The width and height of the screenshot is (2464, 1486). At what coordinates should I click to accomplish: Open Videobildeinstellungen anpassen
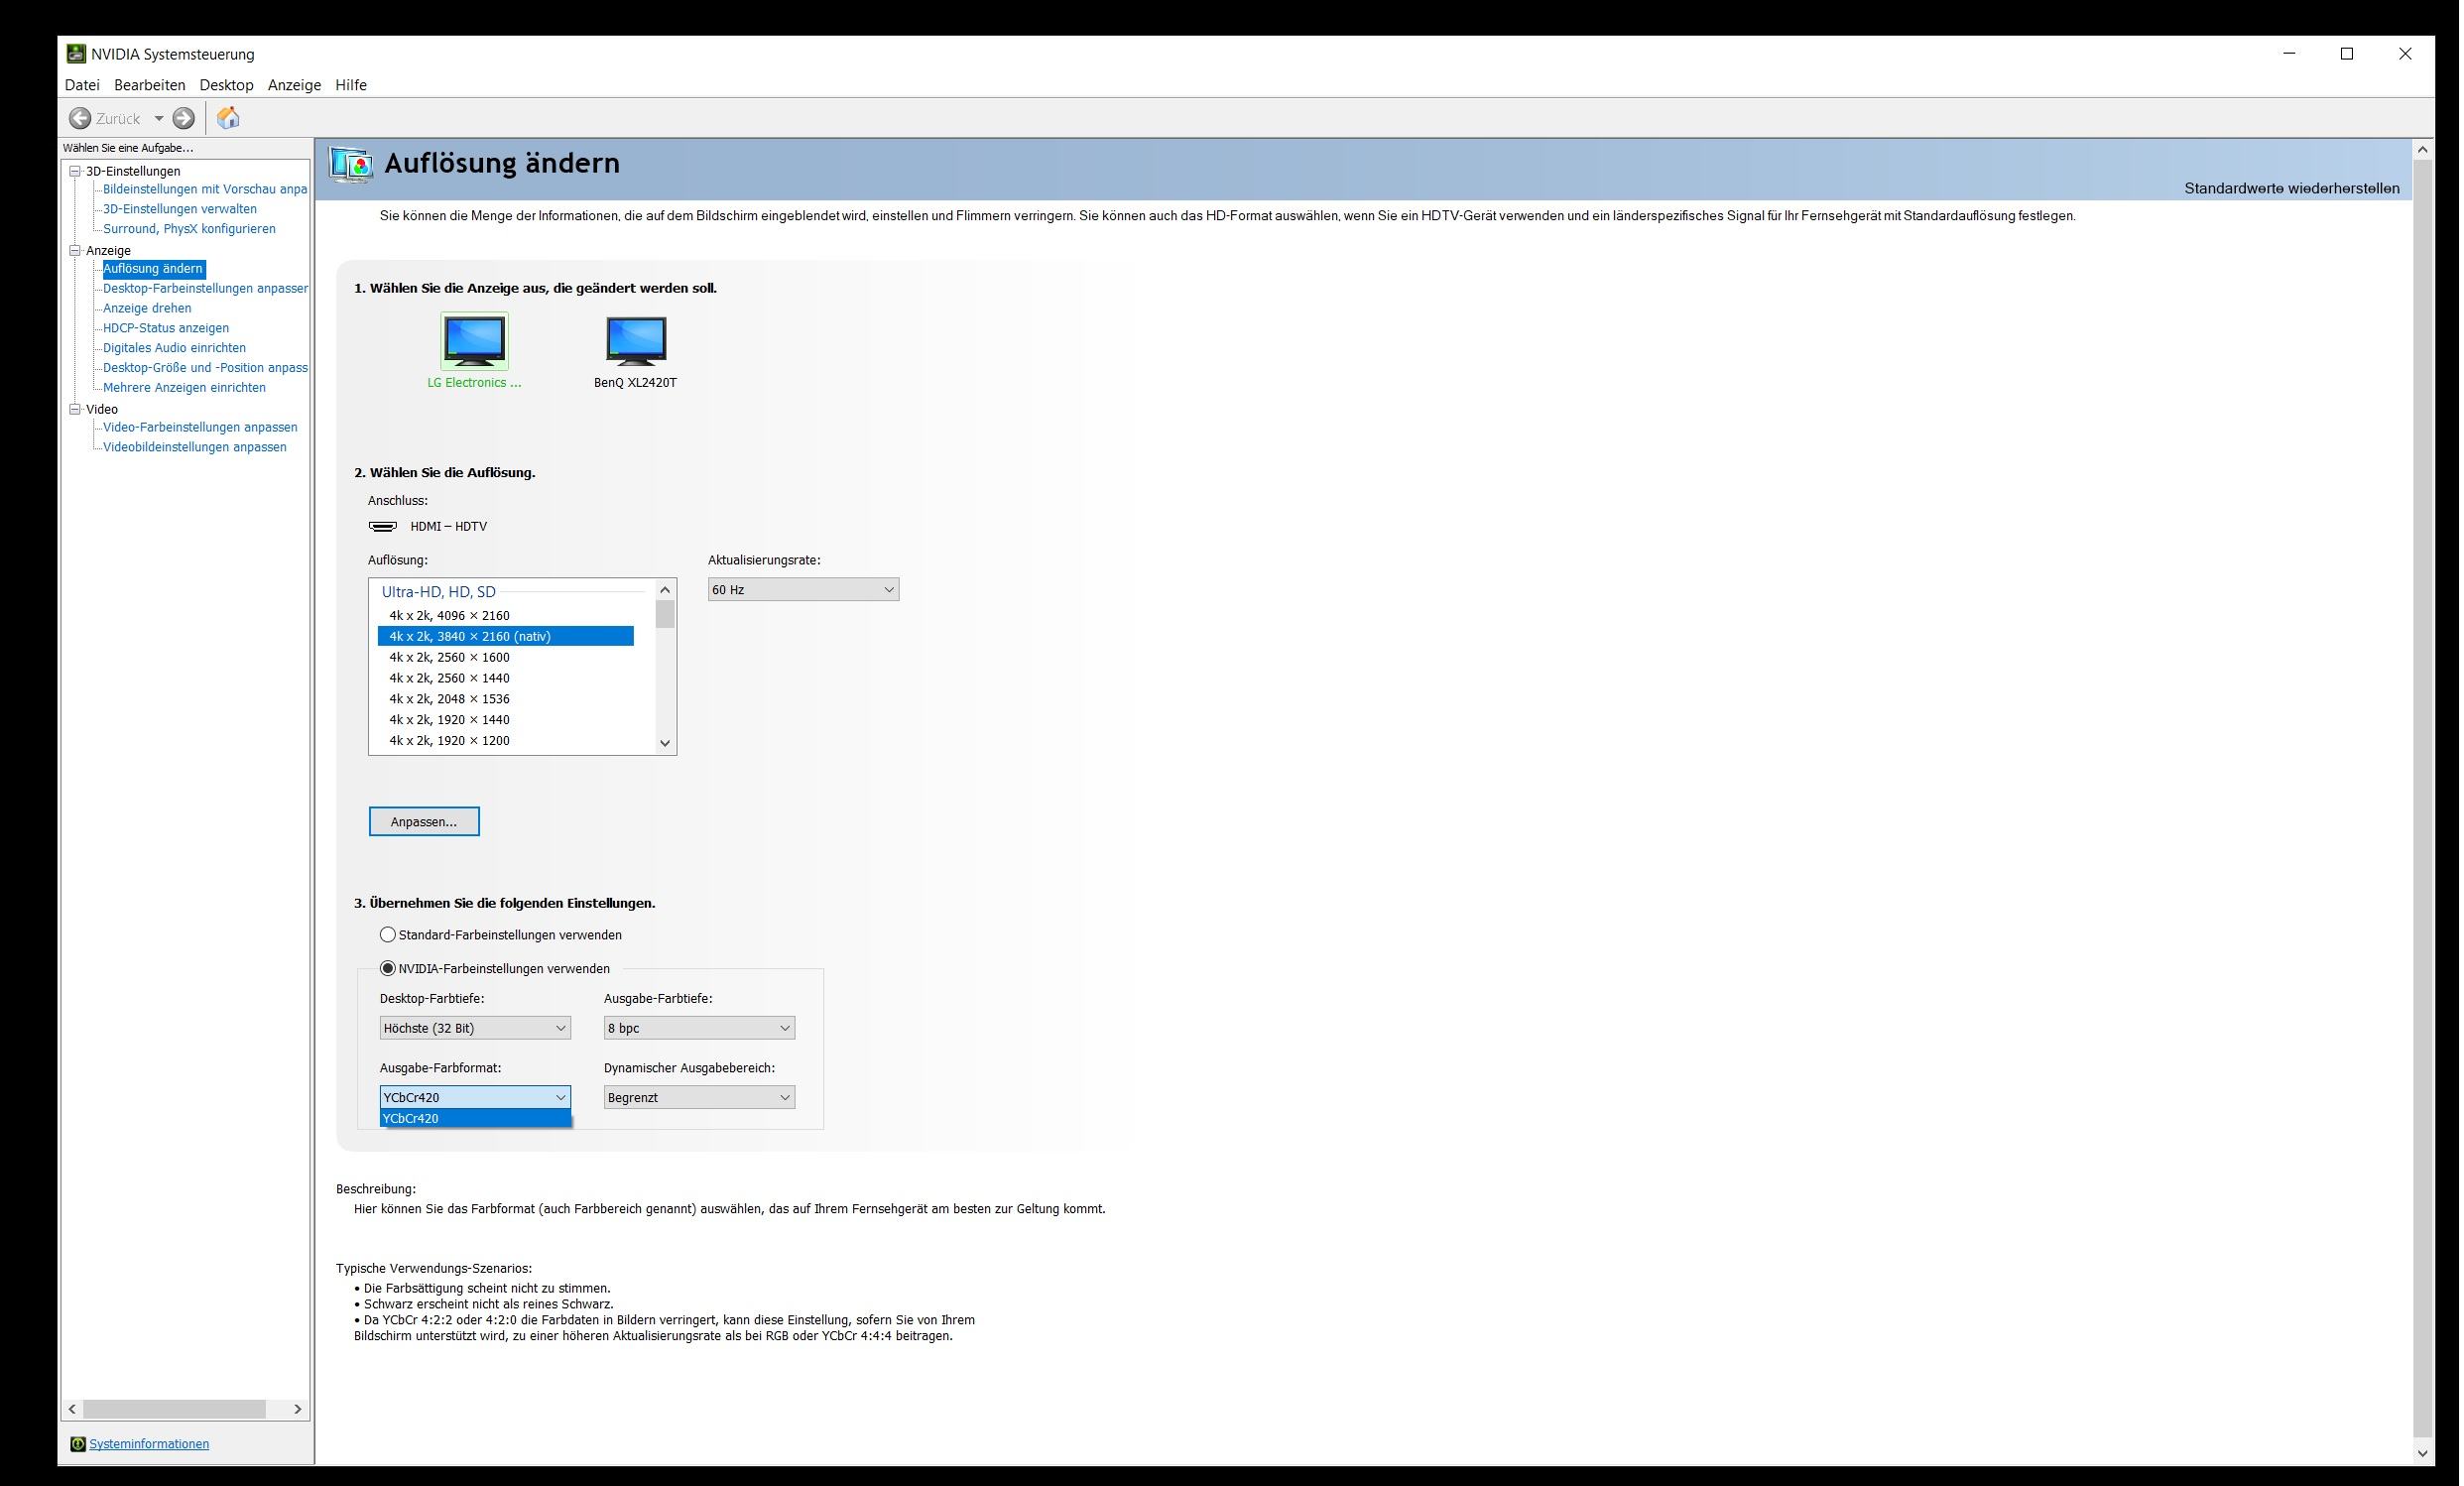click(x=195, y=447)
